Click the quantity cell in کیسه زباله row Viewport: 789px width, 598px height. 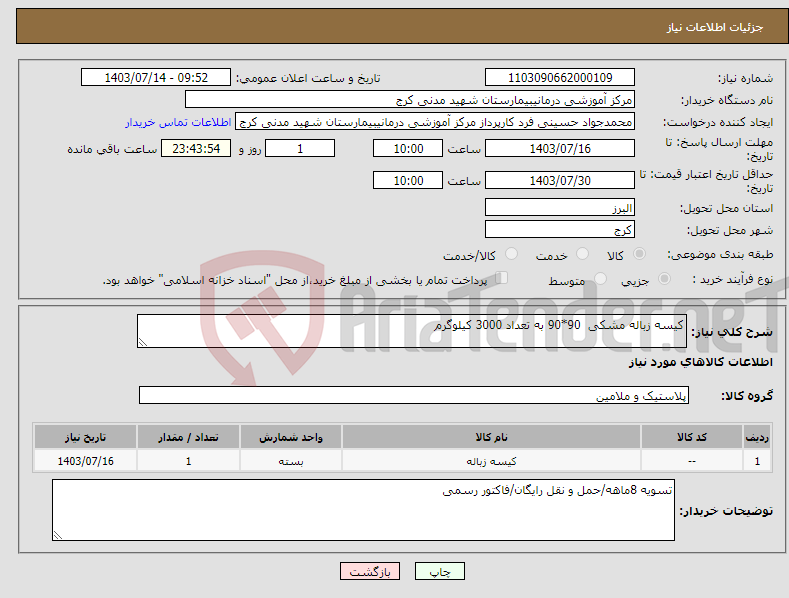(188, 461)
